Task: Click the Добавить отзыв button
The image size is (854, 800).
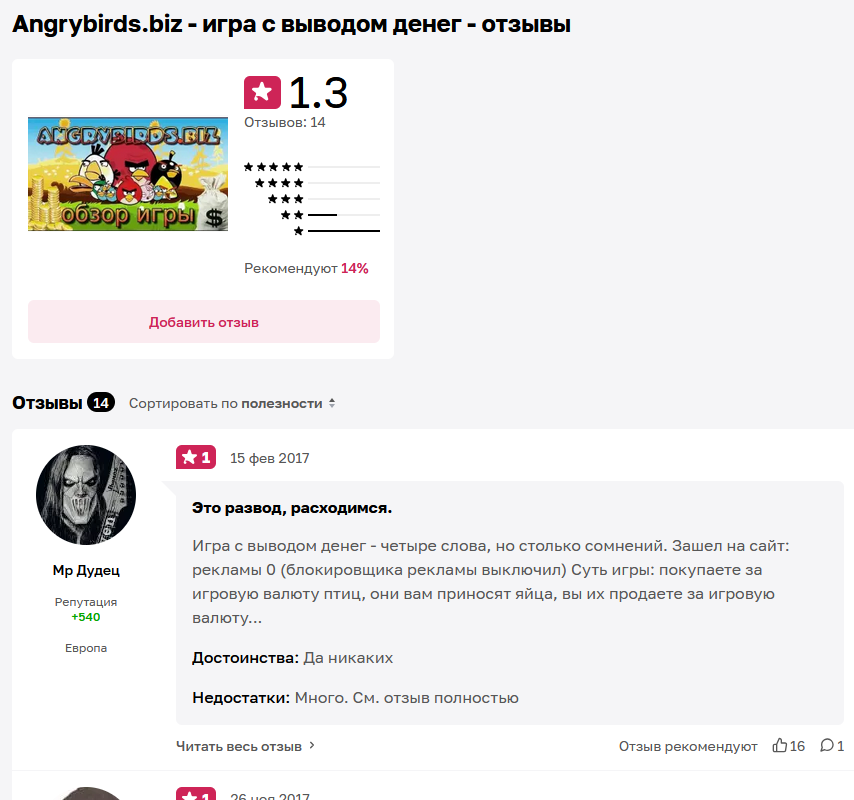Action: click(204, 322)
